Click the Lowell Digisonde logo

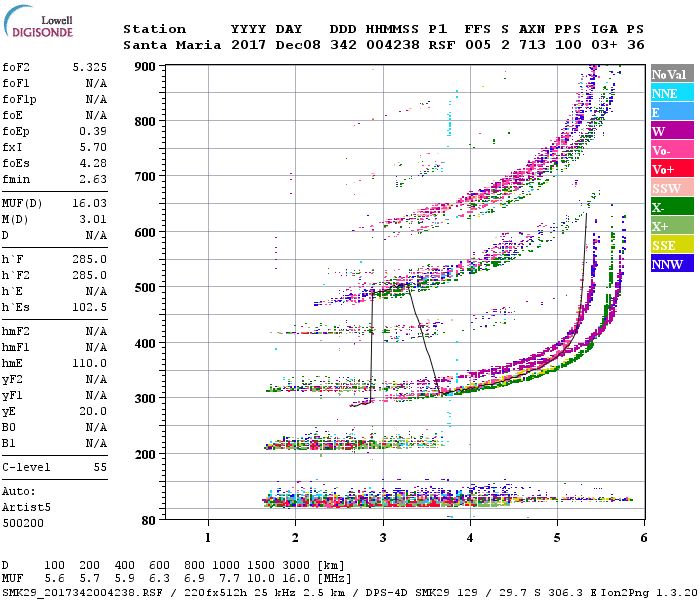tap(38, 22)
